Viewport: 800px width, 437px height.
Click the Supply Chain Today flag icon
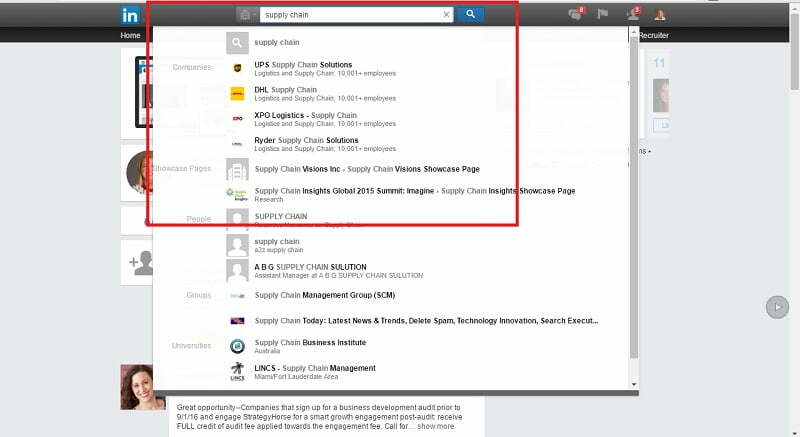click(x=237, y=321)
